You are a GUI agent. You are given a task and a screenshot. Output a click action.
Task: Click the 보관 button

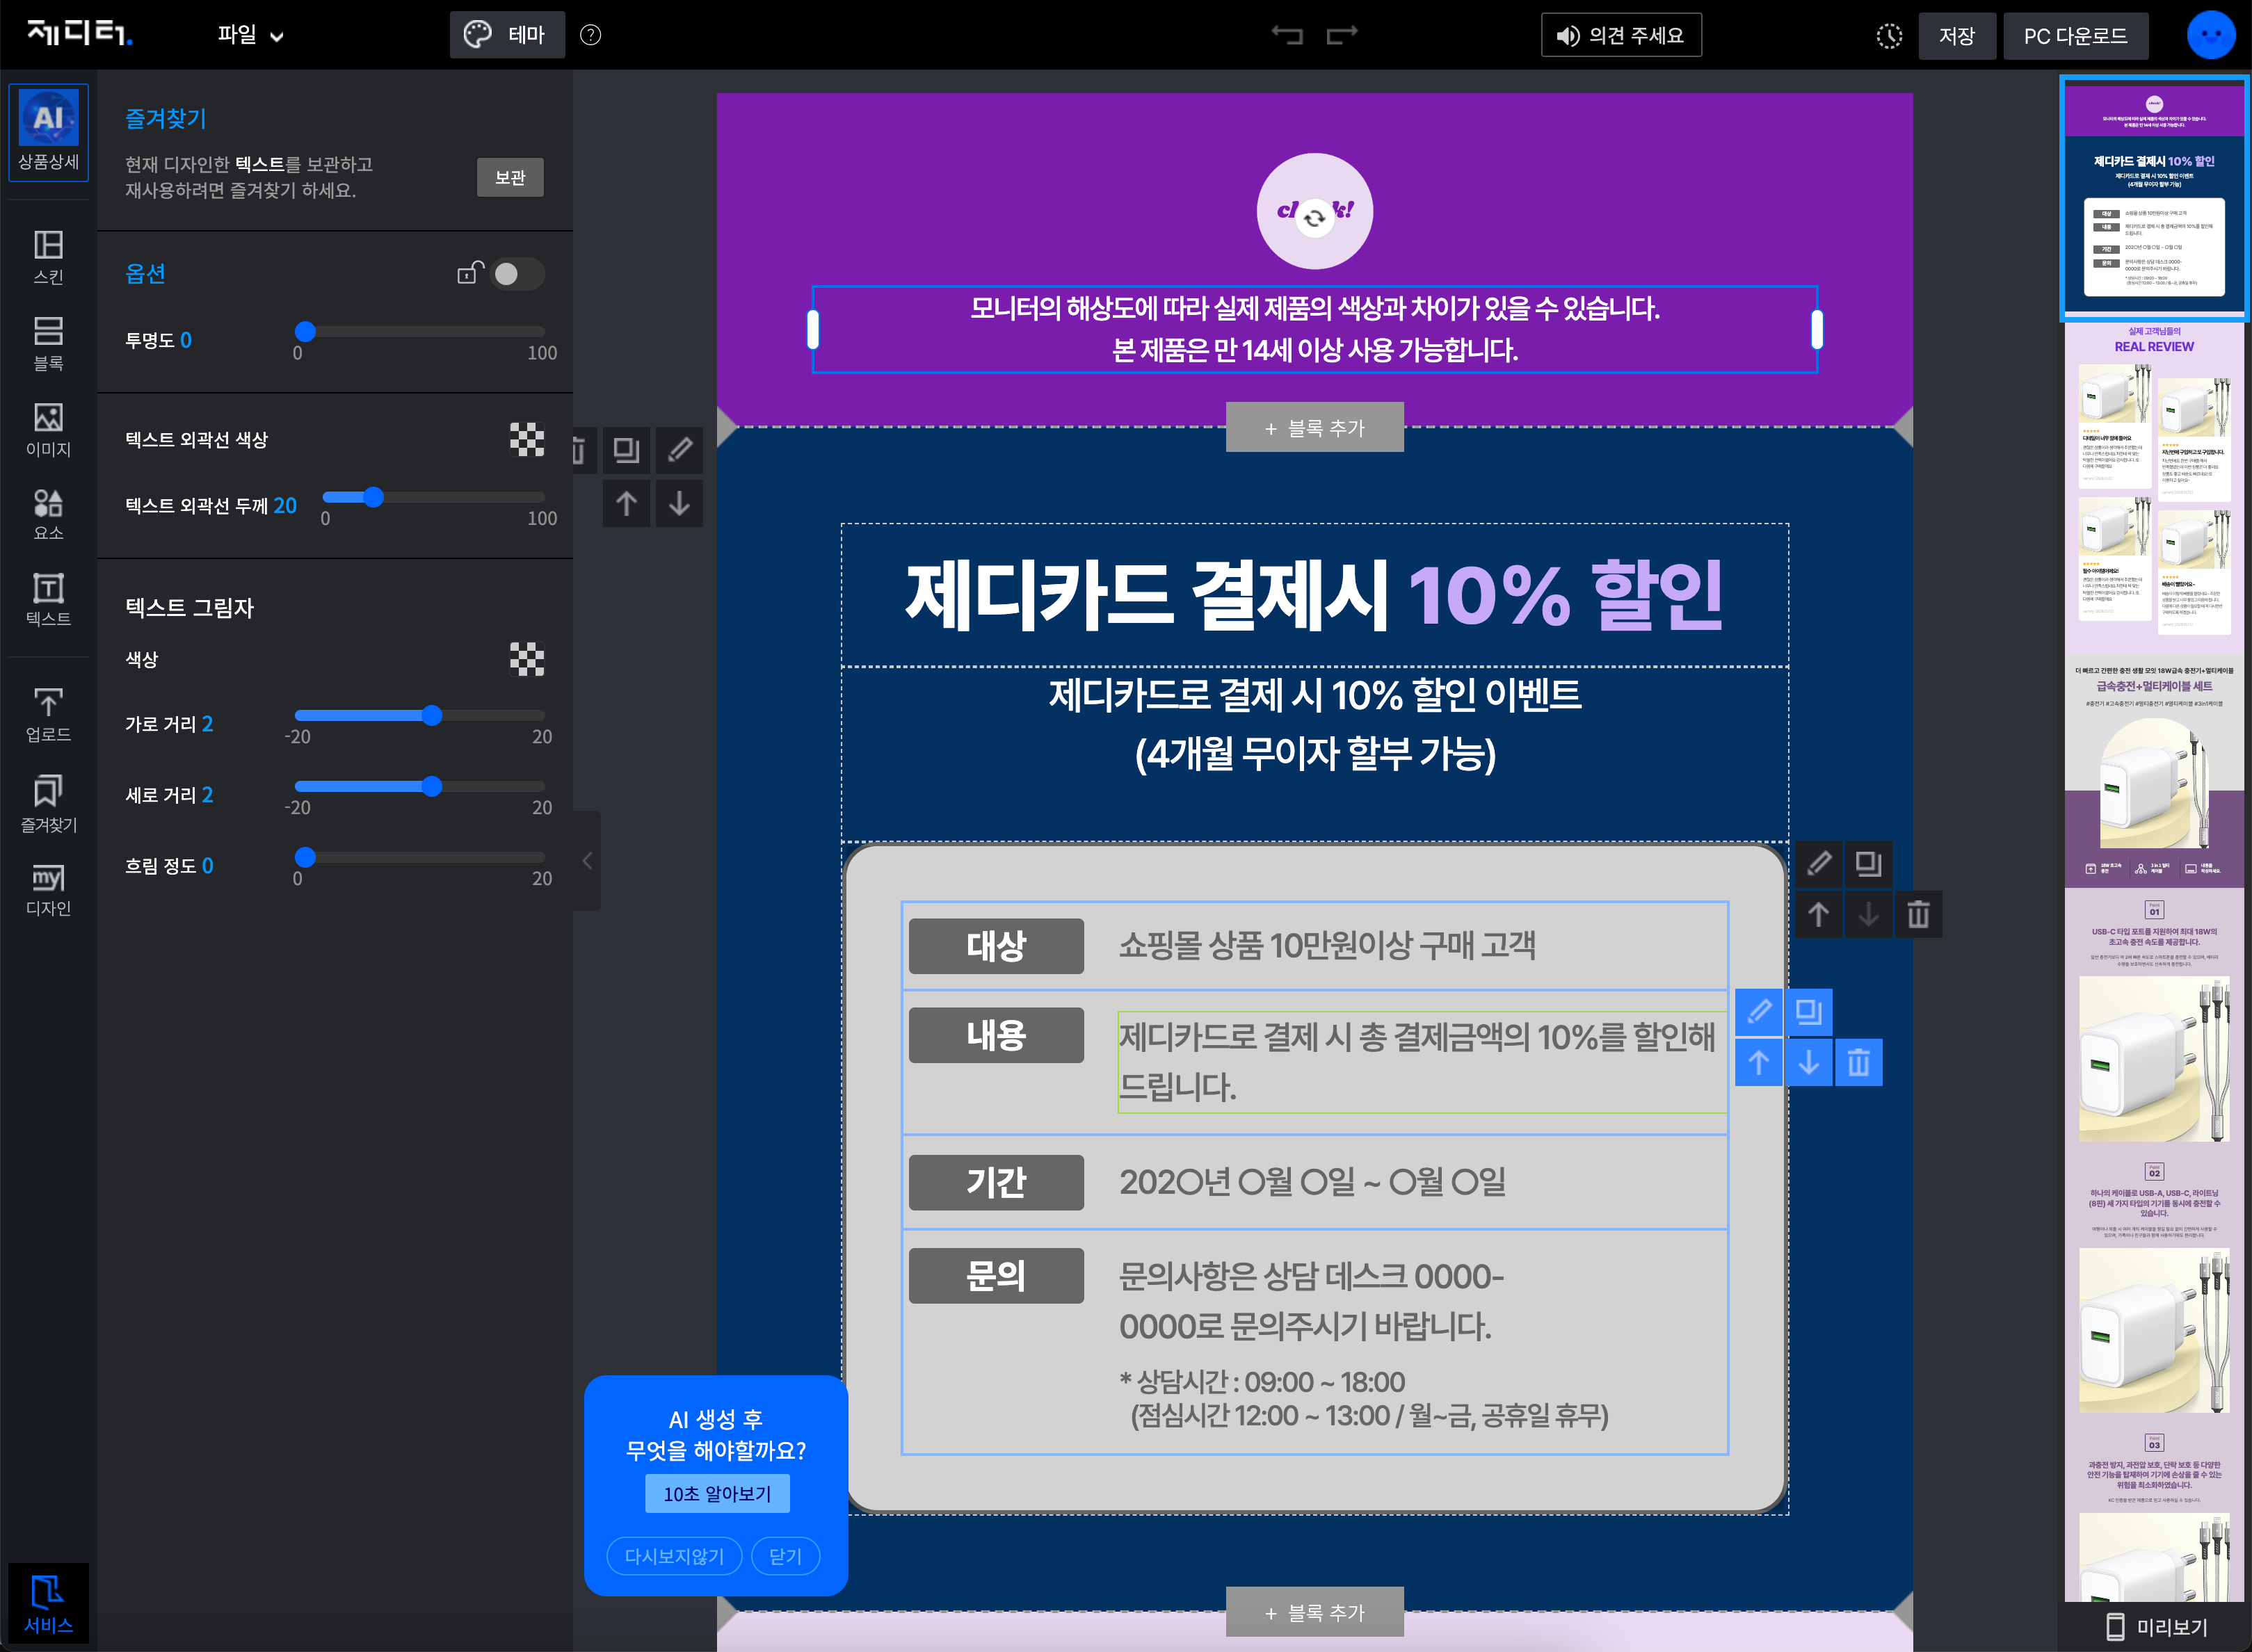tap(510, 177)
